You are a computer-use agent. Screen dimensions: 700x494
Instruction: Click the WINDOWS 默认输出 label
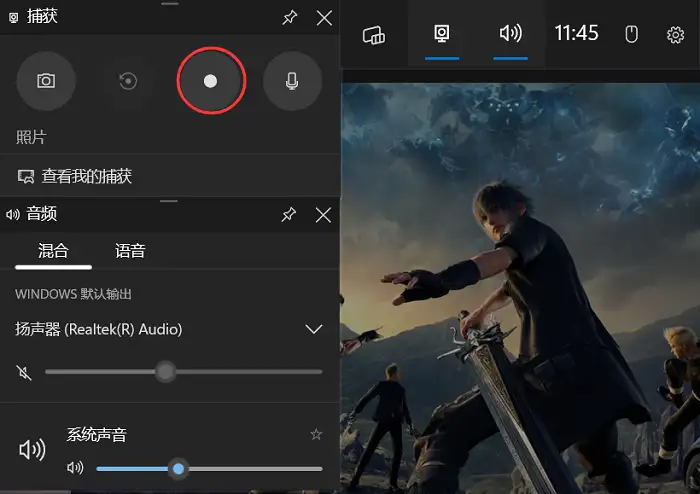[x=73, y=294]
